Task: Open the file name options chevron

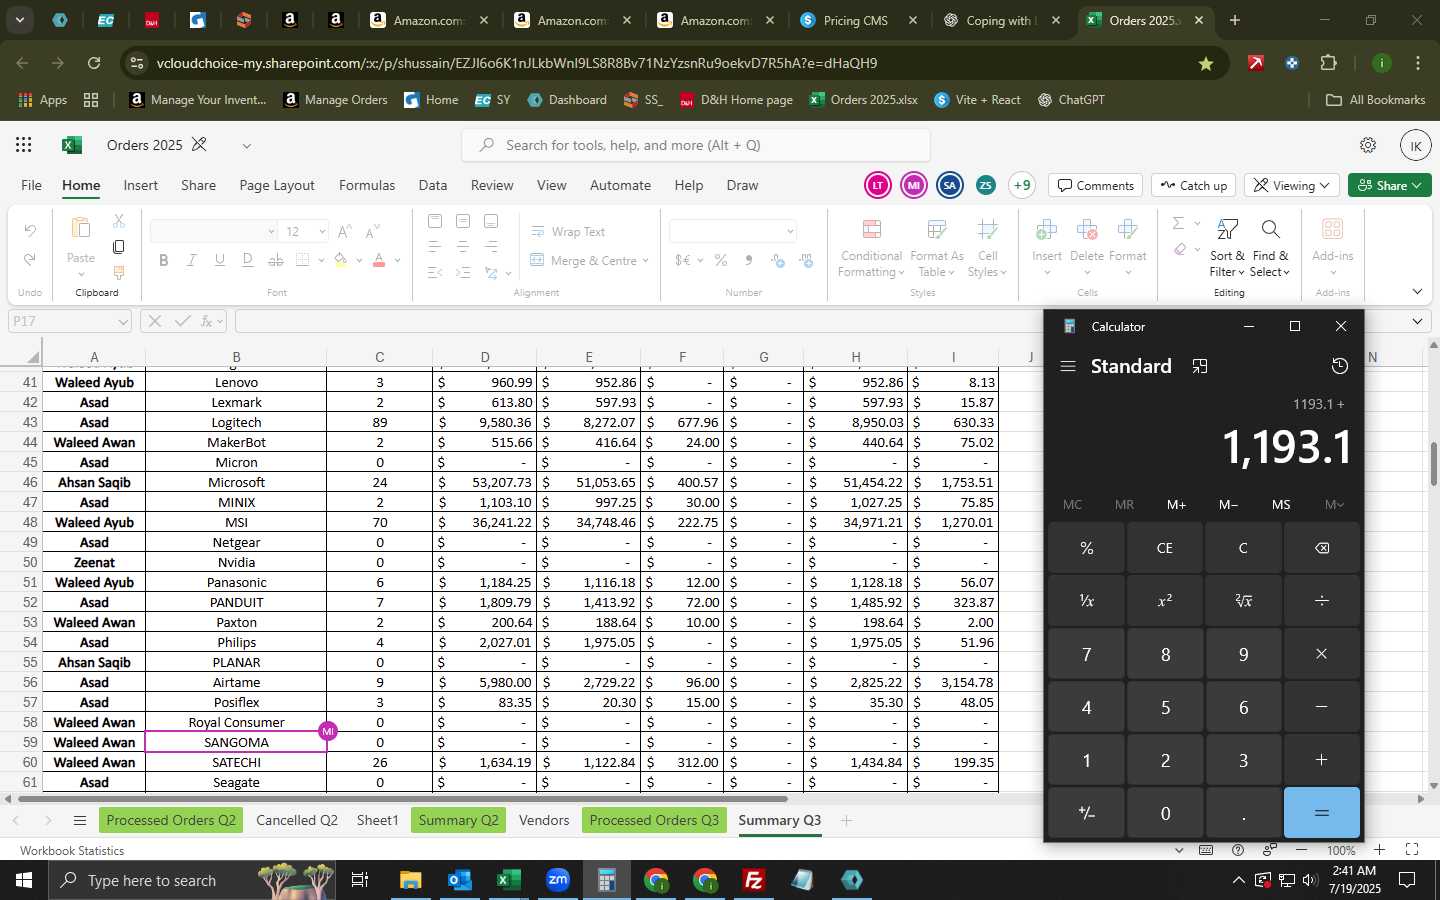Action: (x=246, y=146)
